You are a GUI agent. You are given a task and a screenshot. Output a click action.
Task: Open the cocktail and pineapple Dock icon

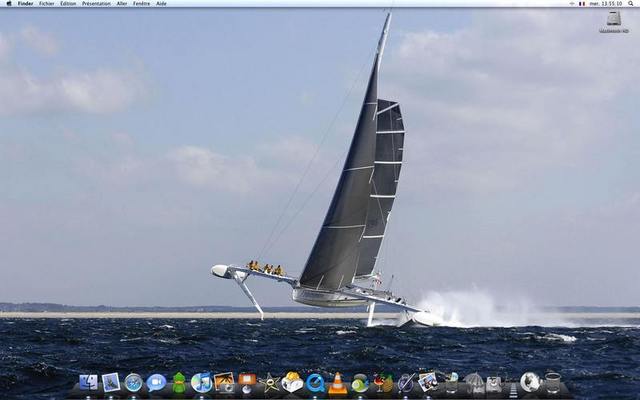[383, 383]
